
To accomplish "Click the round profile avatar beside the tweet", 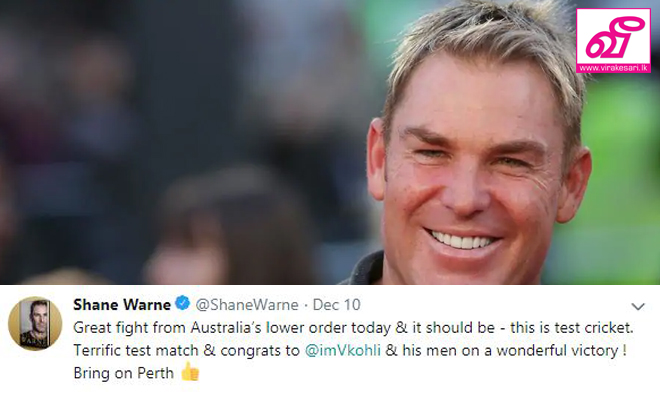I will pos(35,323).
